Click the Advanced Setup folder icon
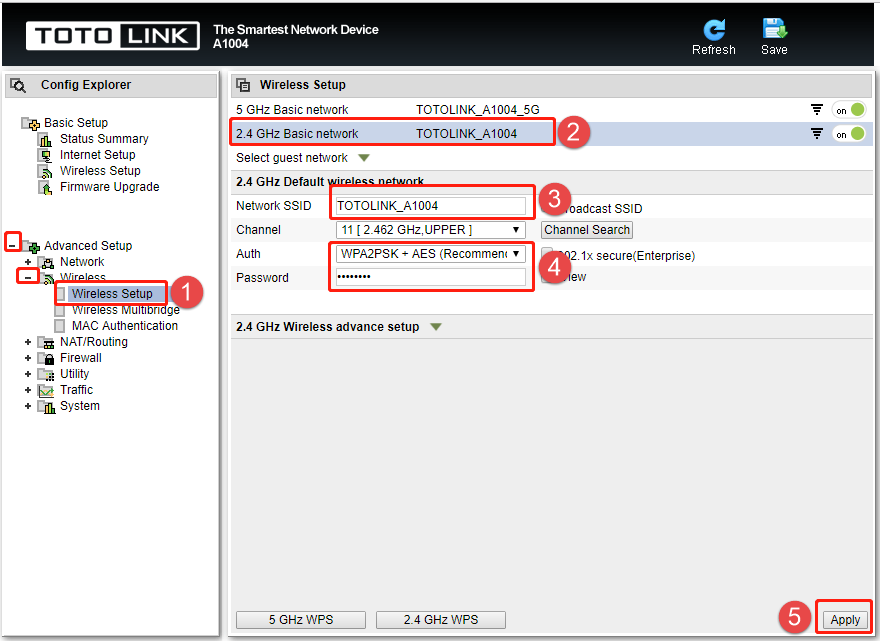This screenshot has height=641, width=880. pyautogui.click(x=31, y=246)
